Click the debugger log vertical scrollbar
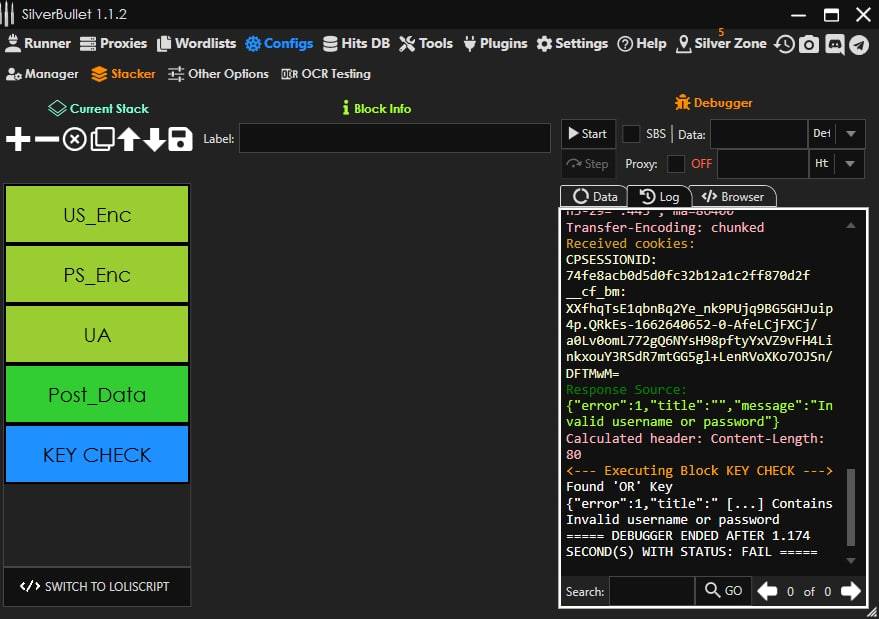 pos(851,506)
